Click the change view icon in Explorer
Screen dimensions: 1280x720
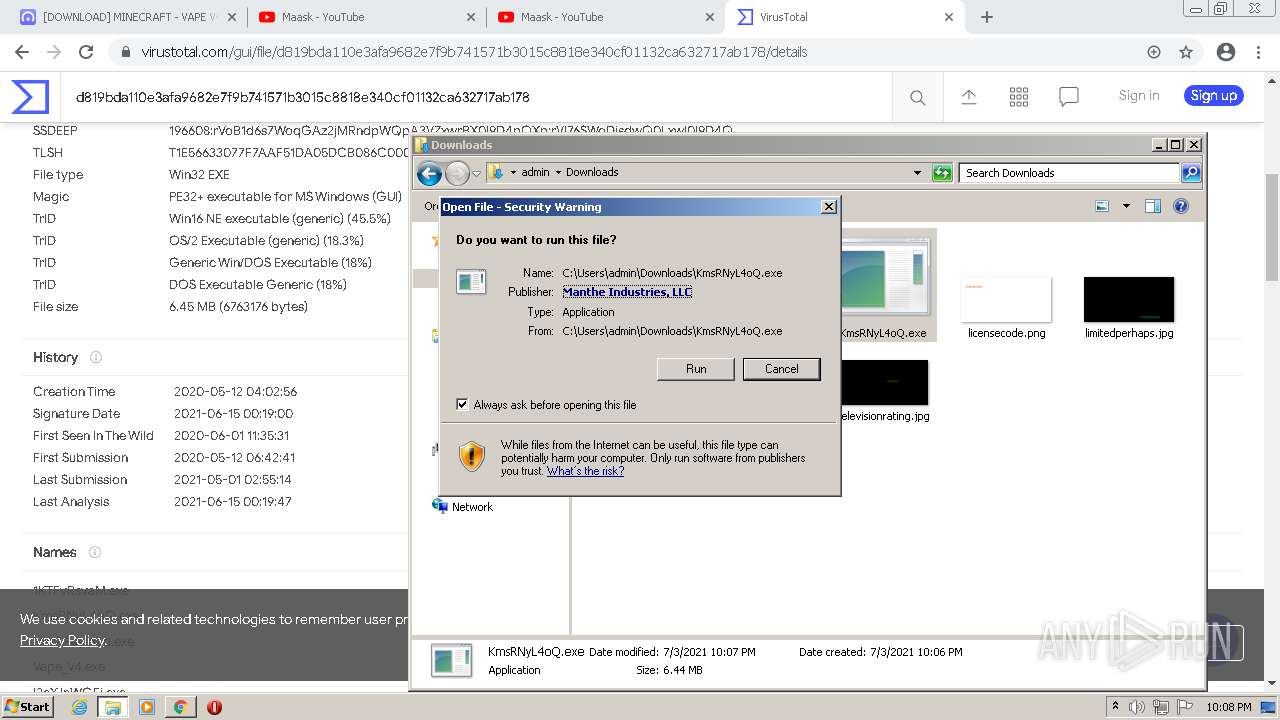[1102, 206]
